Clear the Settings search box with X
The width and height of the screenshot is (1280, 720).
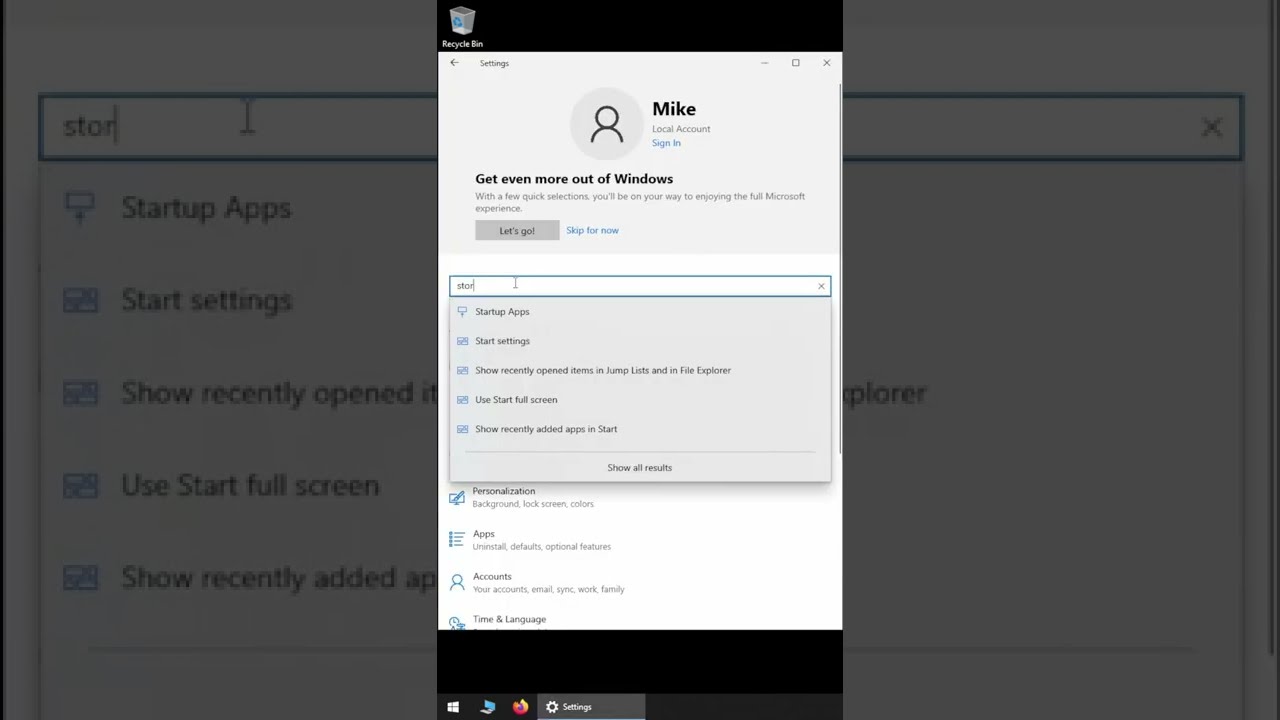tap(821, 286)
